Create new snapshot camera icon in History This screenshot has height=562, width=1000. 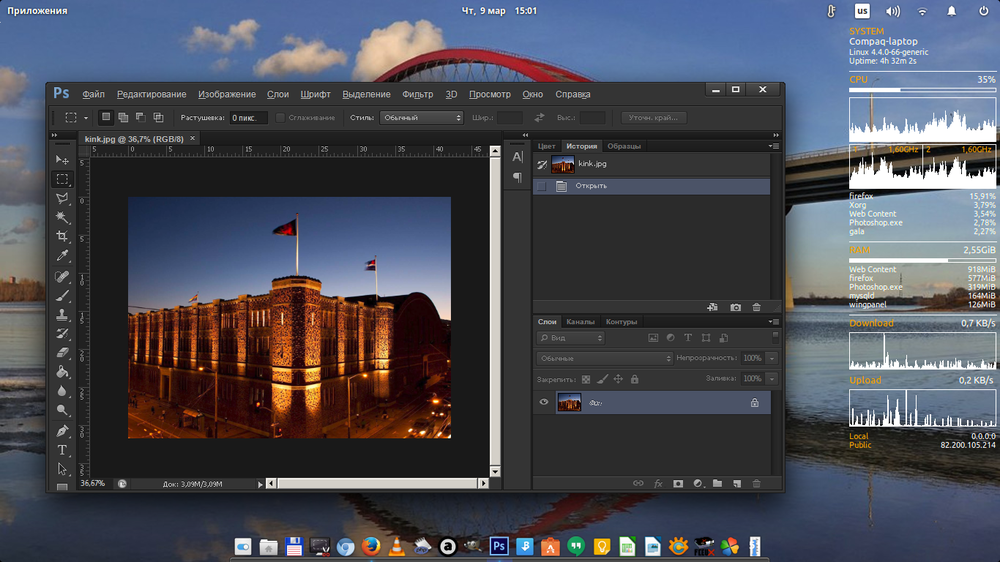tap(735, 307)
